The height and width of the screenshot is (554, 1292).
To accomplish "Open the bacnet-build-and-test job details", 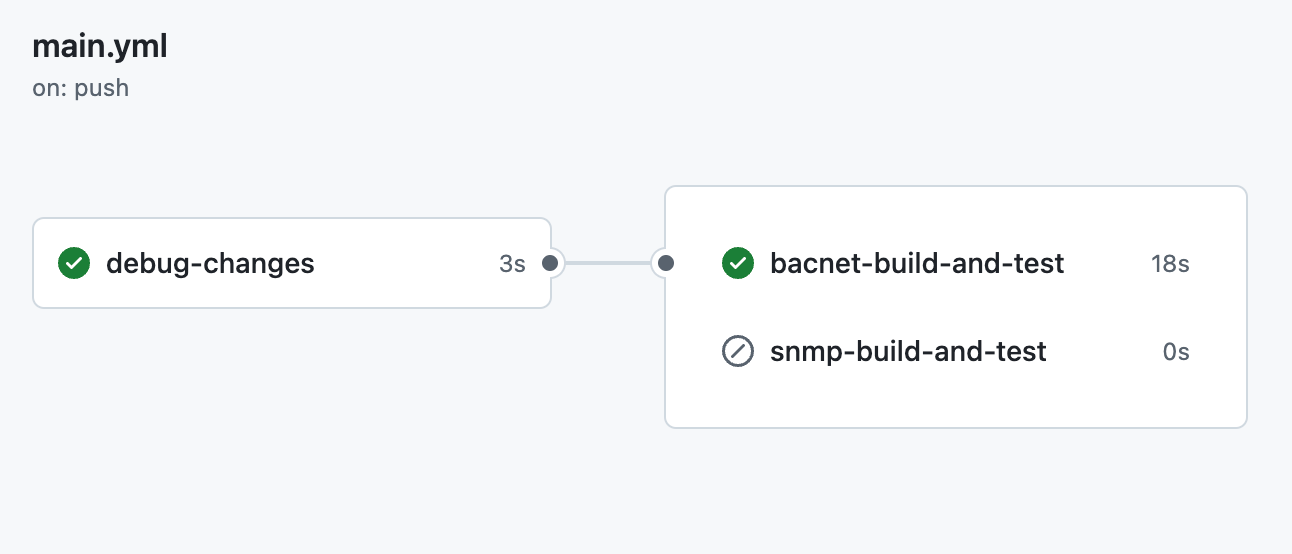I will coord(917,263).
